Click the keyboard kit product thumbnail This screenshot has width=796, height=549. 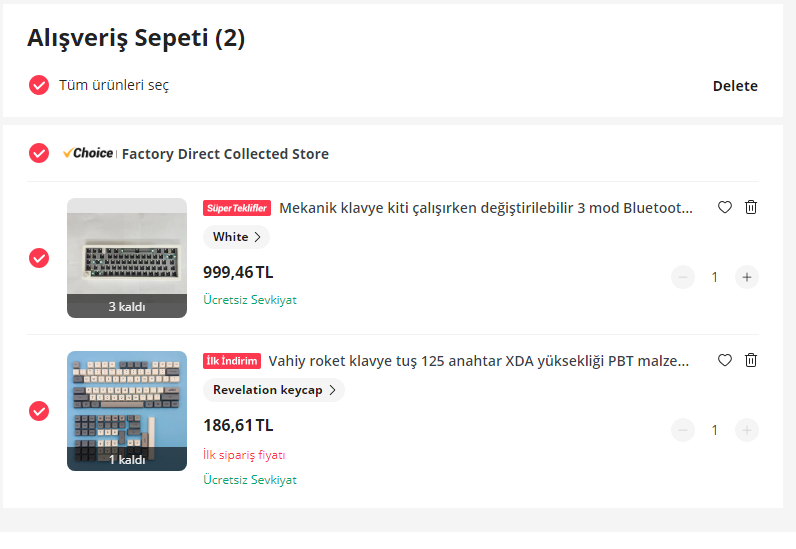pyautogui.click(x=127, y=258)
